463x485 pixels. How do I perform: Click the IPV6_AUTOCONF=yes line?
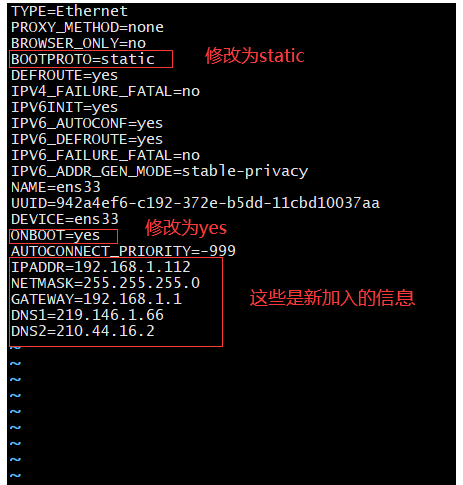[87, 124]
